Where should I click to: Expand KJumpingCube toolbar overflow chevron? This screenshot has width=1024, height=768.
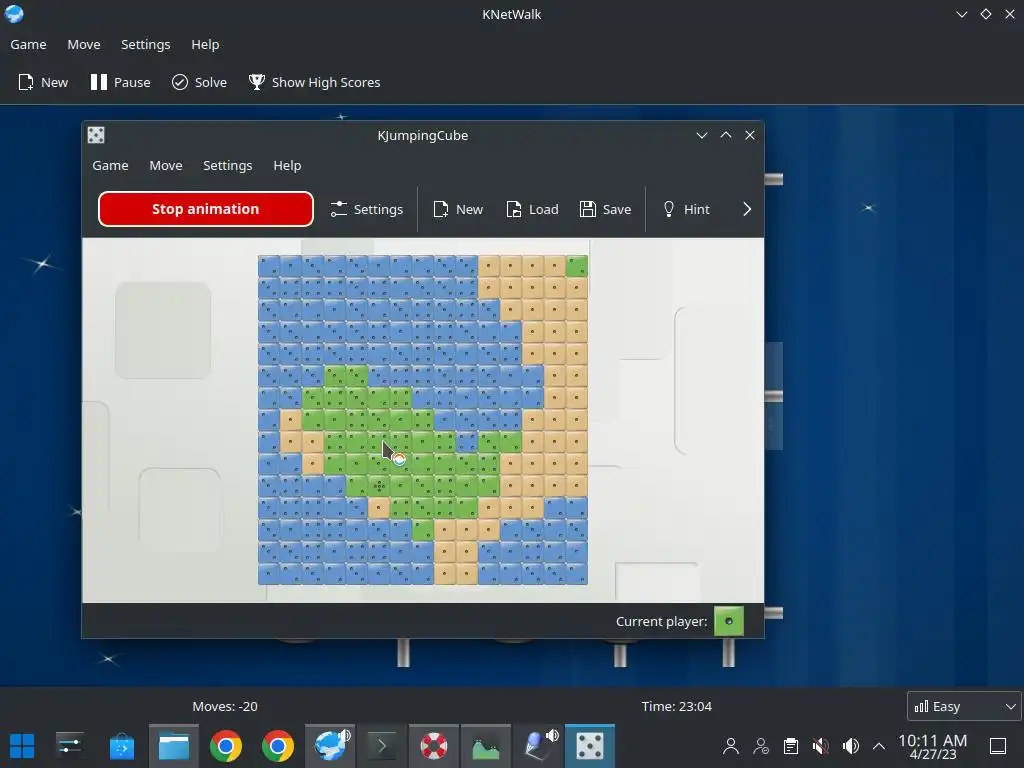[747, 209]
